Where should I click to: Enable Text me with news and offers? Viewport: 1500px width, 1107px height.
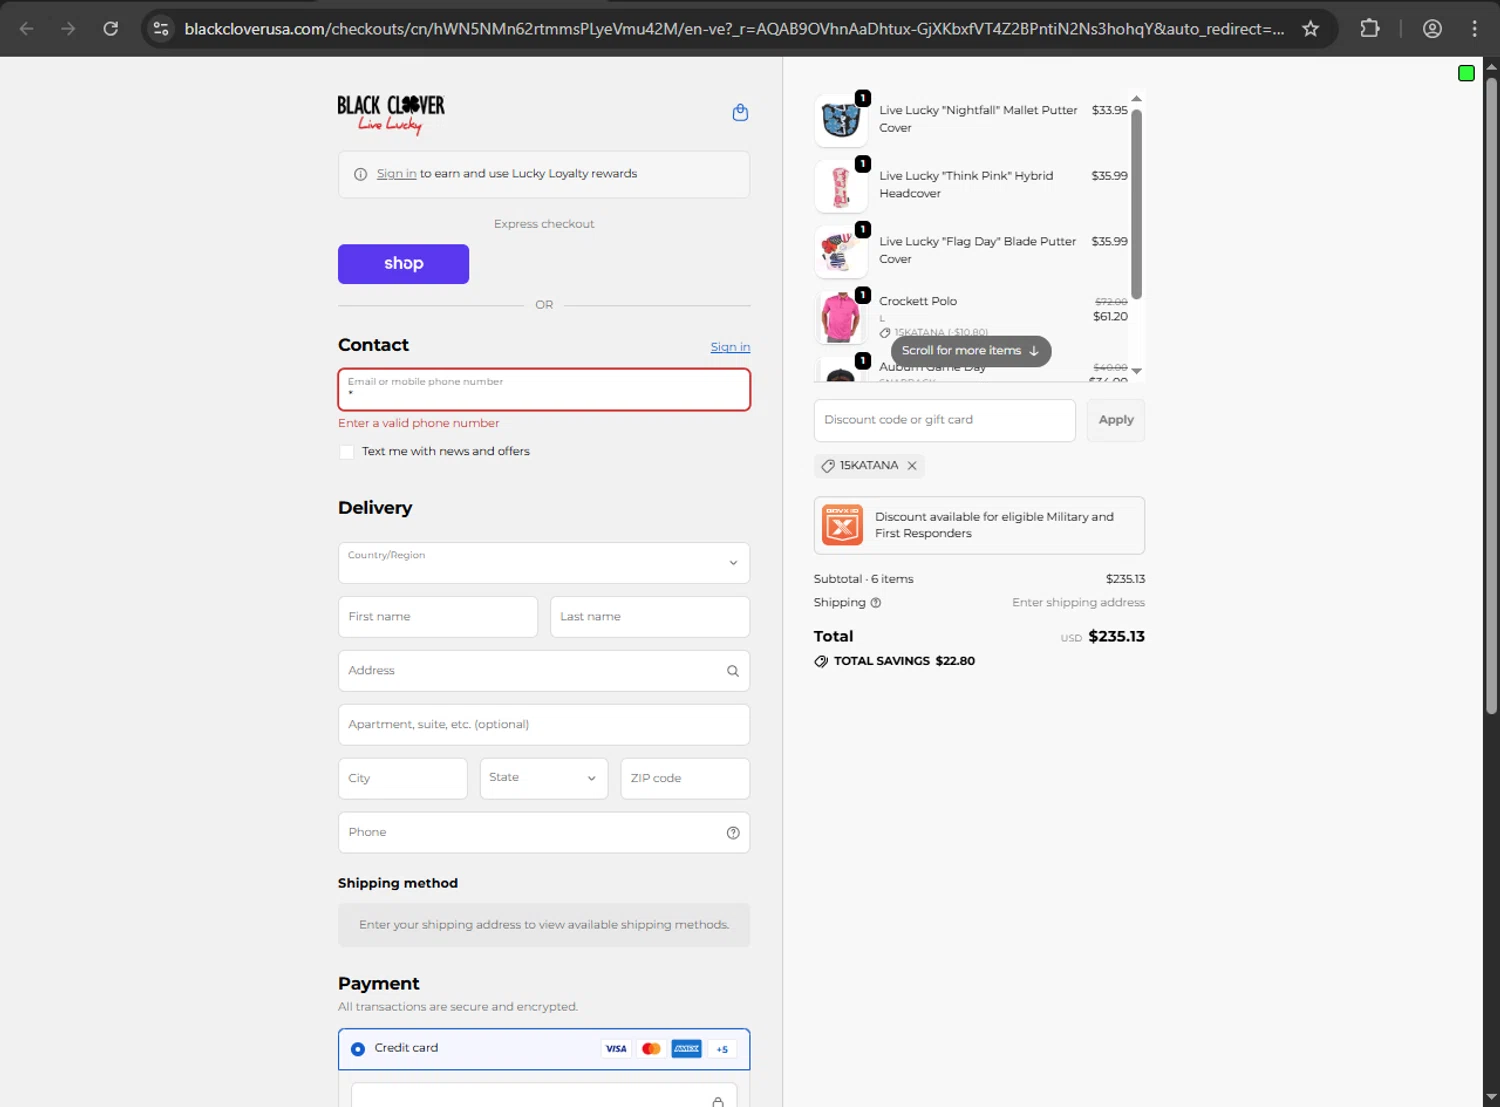pyautogui.click(x=347, y=452)
